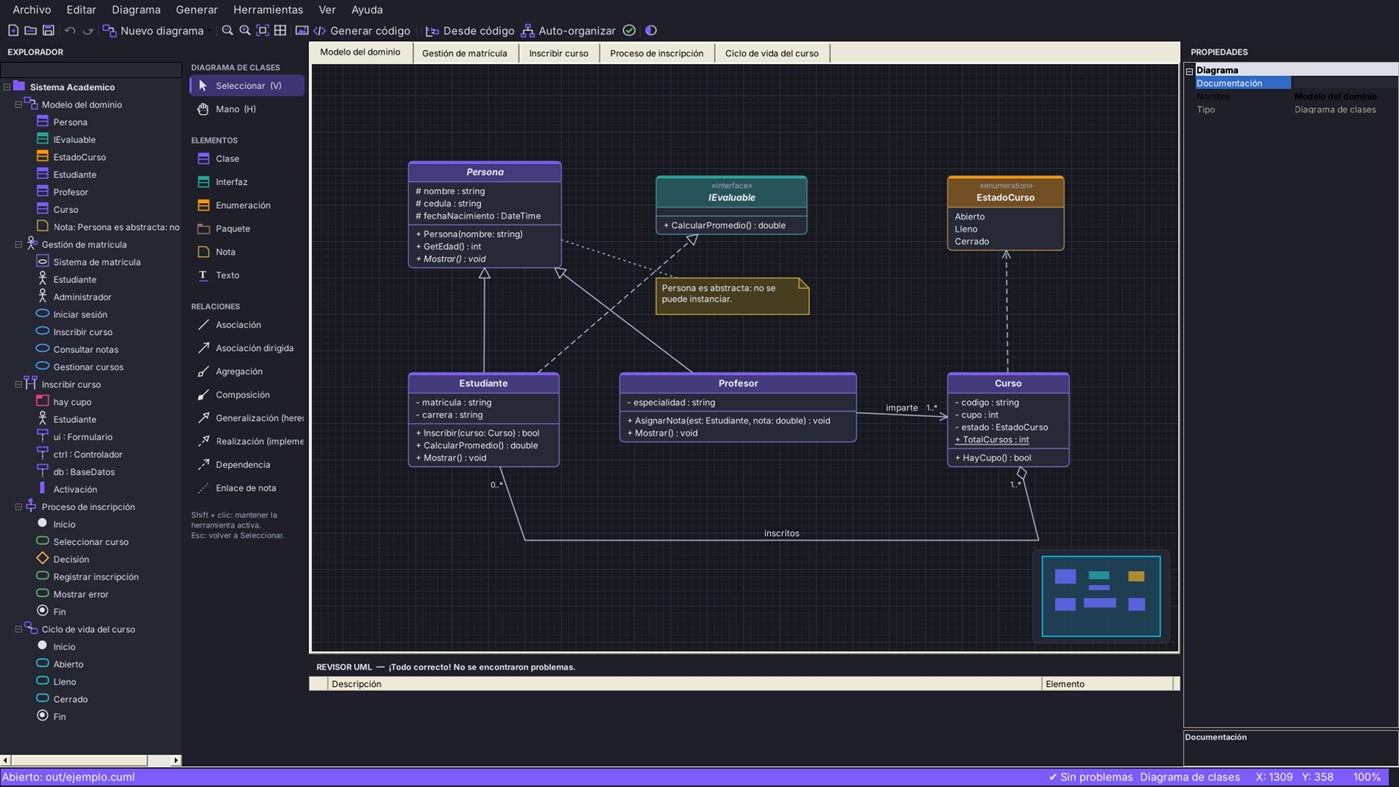Click the save diskette icon
This screenshot has width=1399, height=787.
[48, 31]
